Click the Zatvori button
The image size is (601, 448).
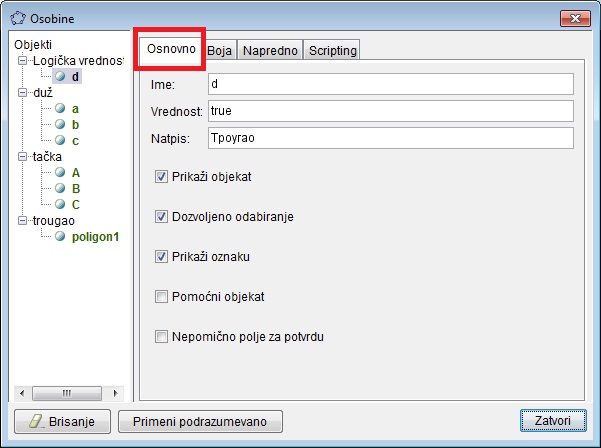[553, 421]
